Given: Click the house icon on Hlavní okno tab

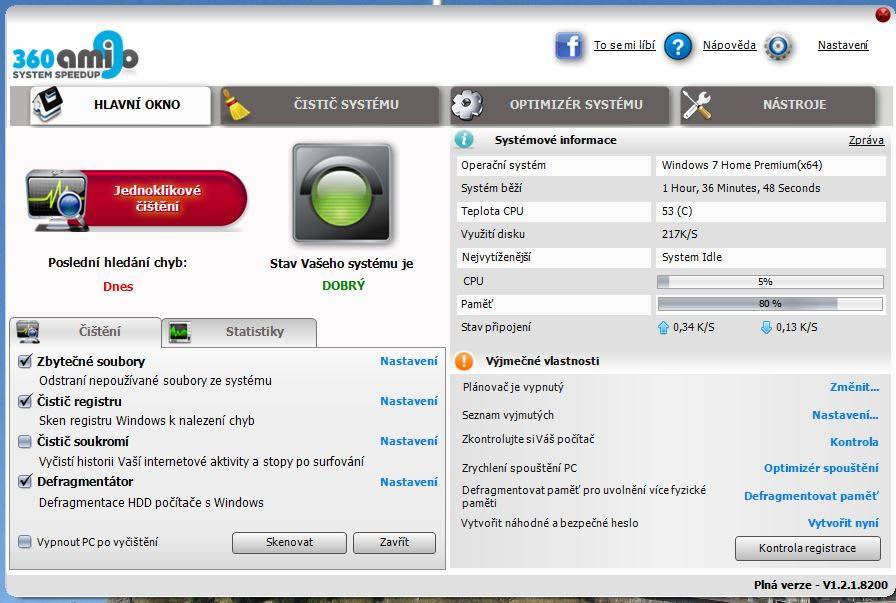Looking at the screenshot, I should pyautogui.click(x=47, y=103).
